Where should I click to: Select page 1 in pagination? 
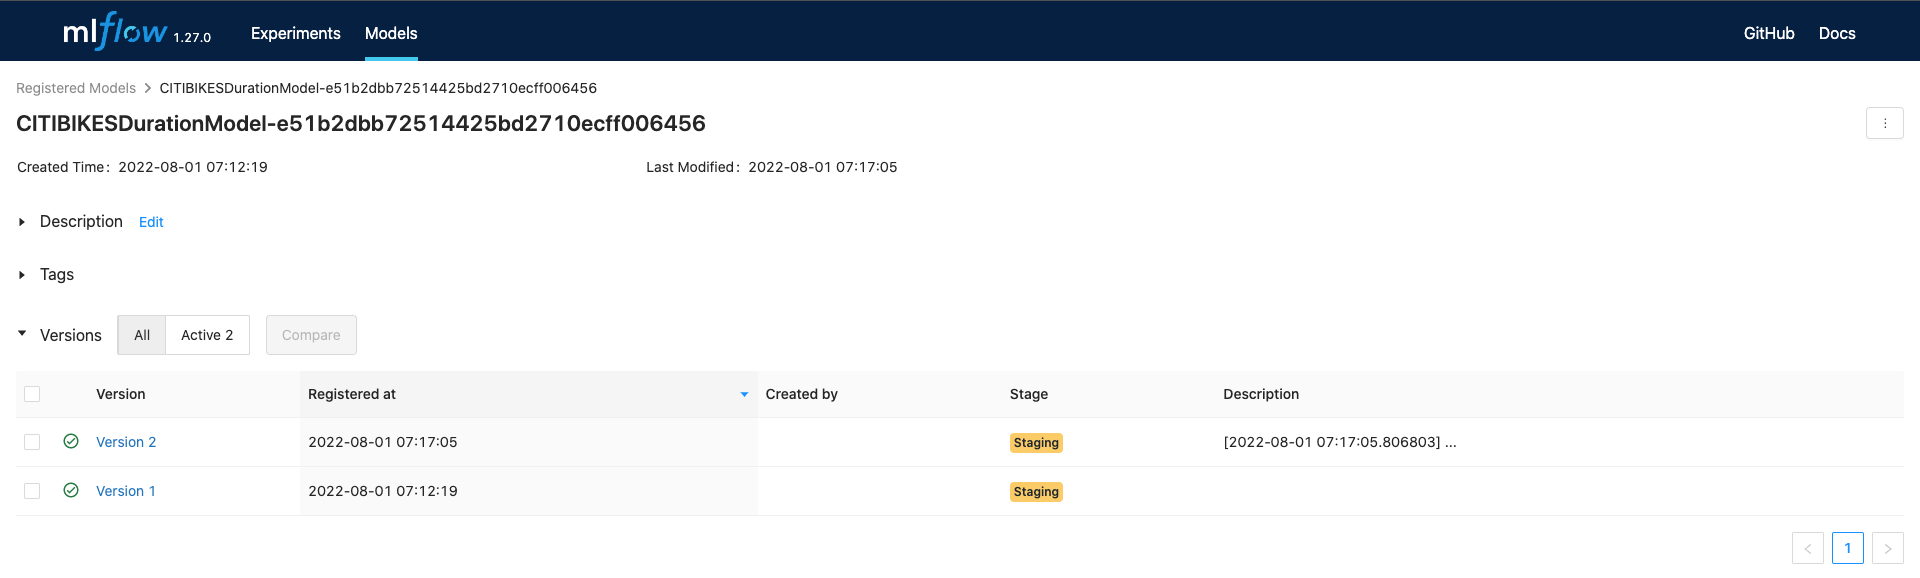[x=1847, y=548]
